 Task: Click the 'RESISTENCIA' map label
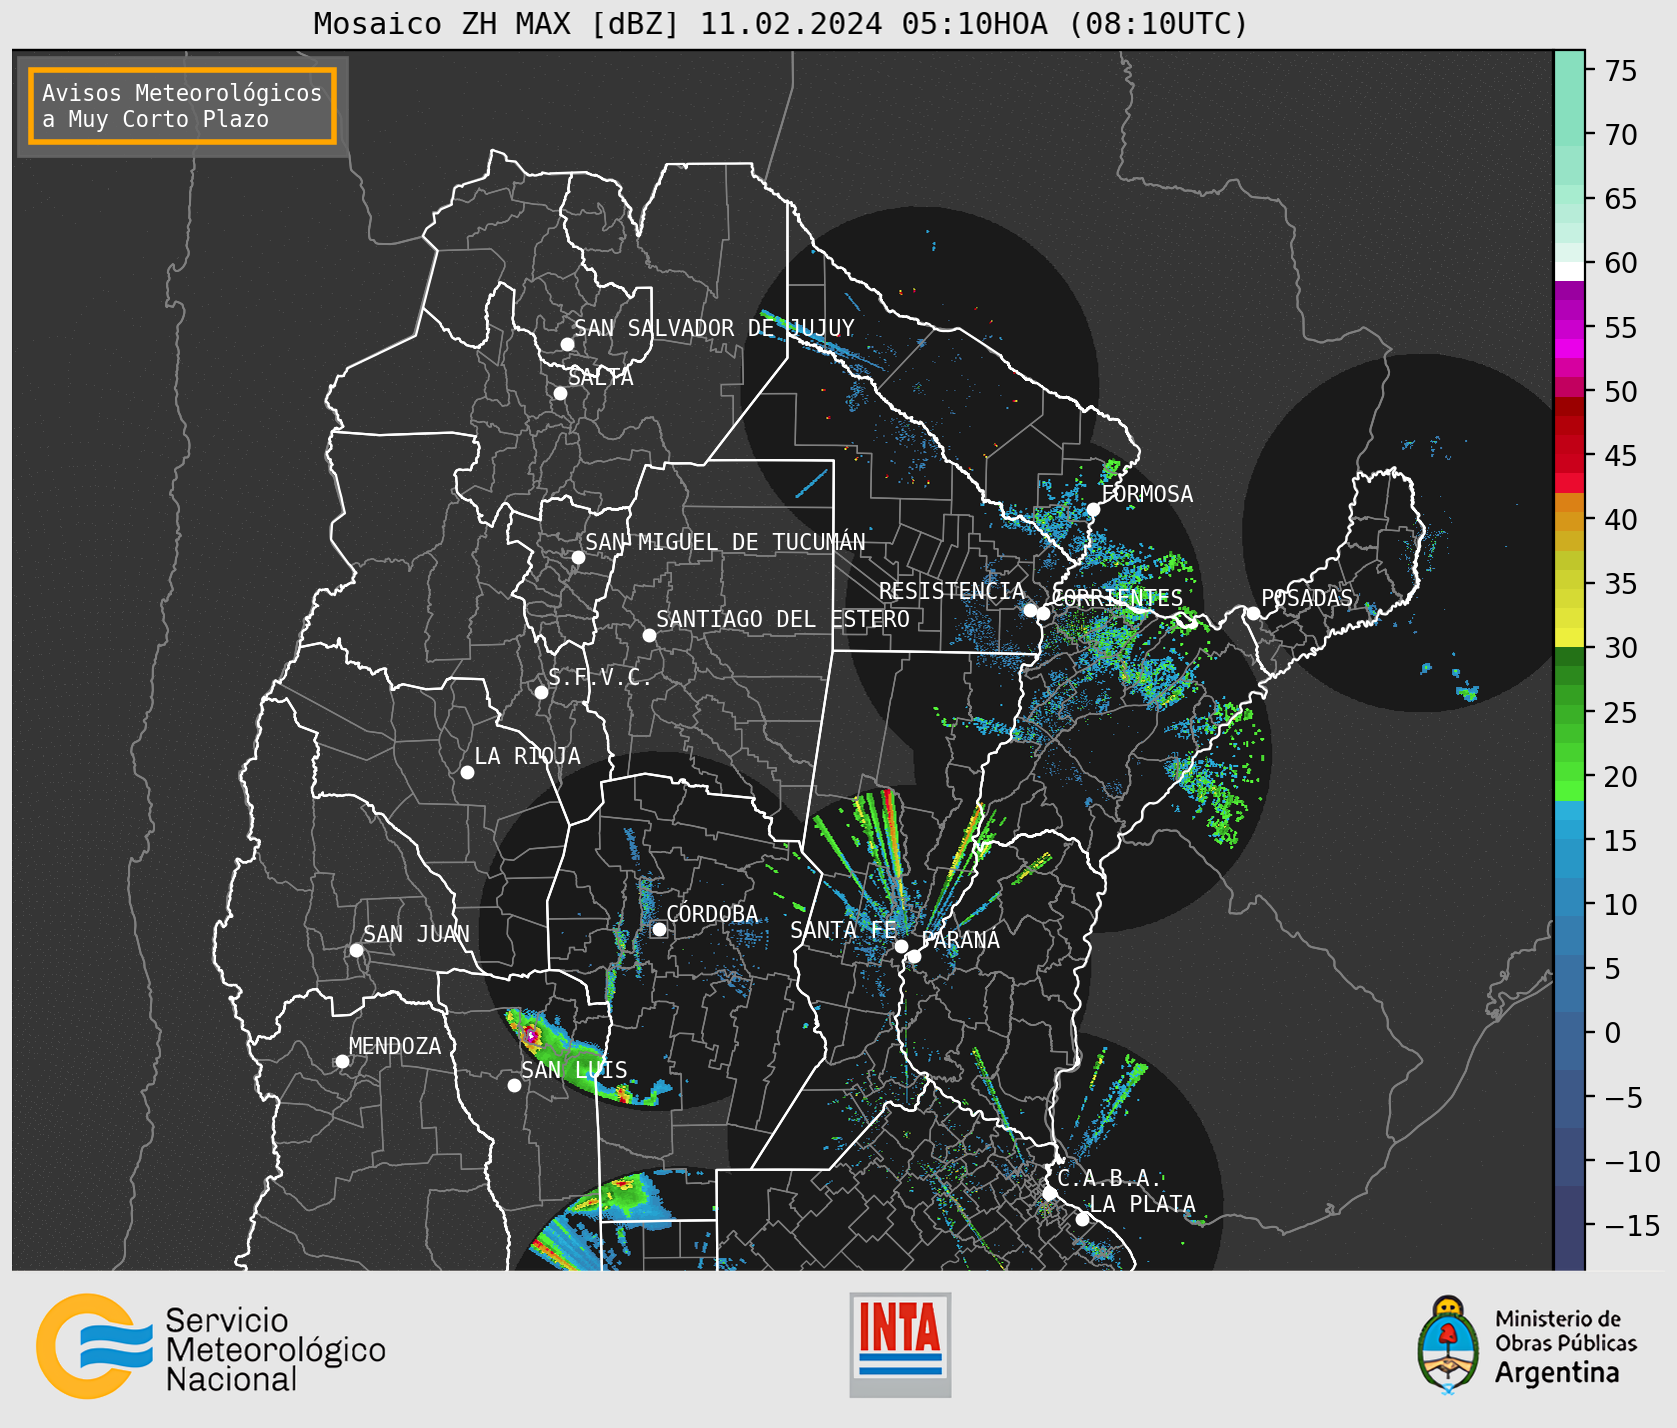952,591
